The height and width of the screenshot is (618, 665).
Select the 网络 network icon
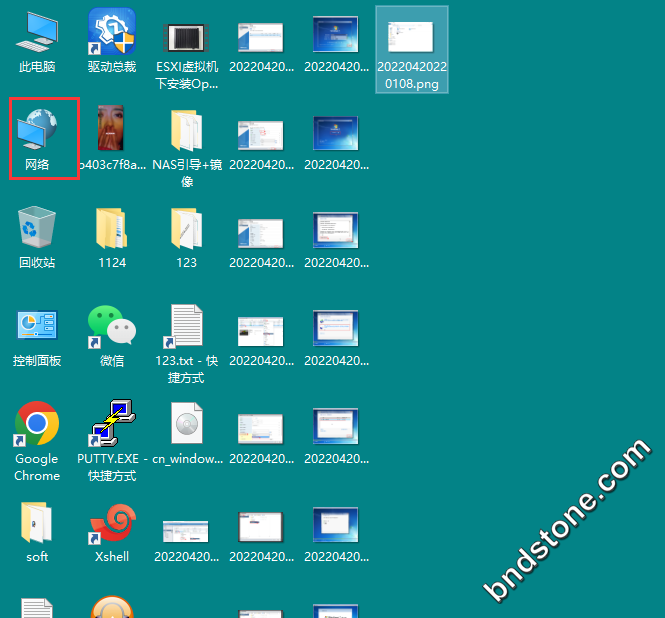(x=37, y=139)
